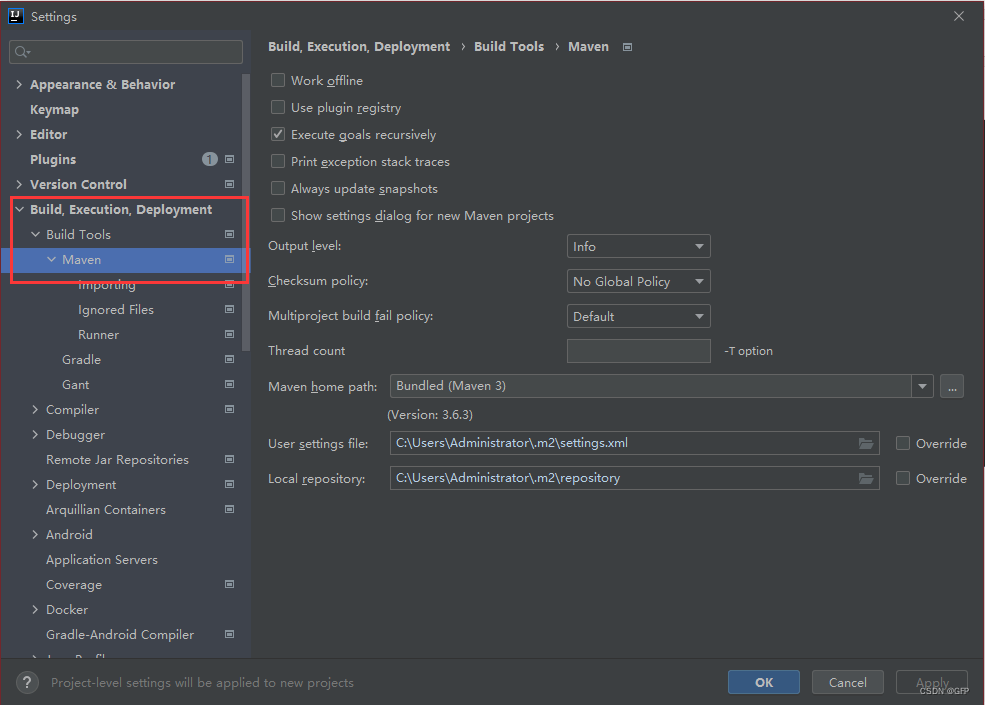The width and height of the screenshot is (985, 705).
Task: Click the project-level icon beside Build Tools
Action: [229, 234]
